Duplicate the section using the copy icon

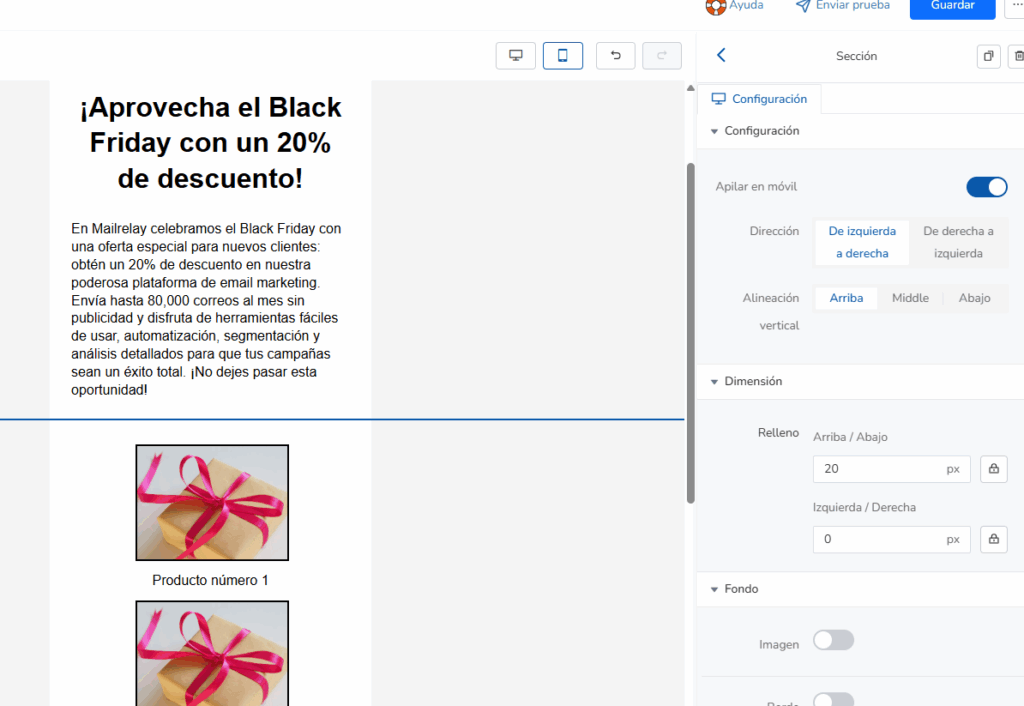988,56
